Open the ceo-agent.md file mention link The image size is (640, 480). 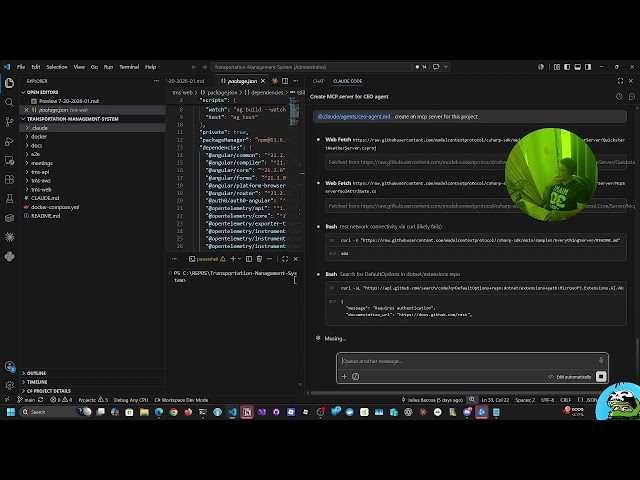(x=353, y=116)
